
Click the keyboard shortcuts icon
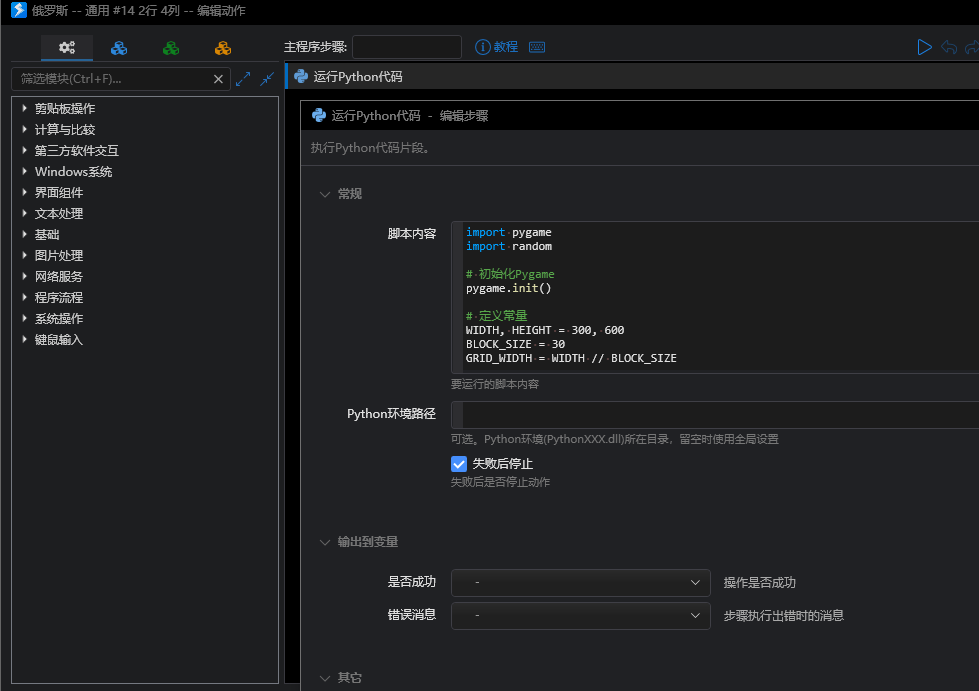[x=537, y=47]
